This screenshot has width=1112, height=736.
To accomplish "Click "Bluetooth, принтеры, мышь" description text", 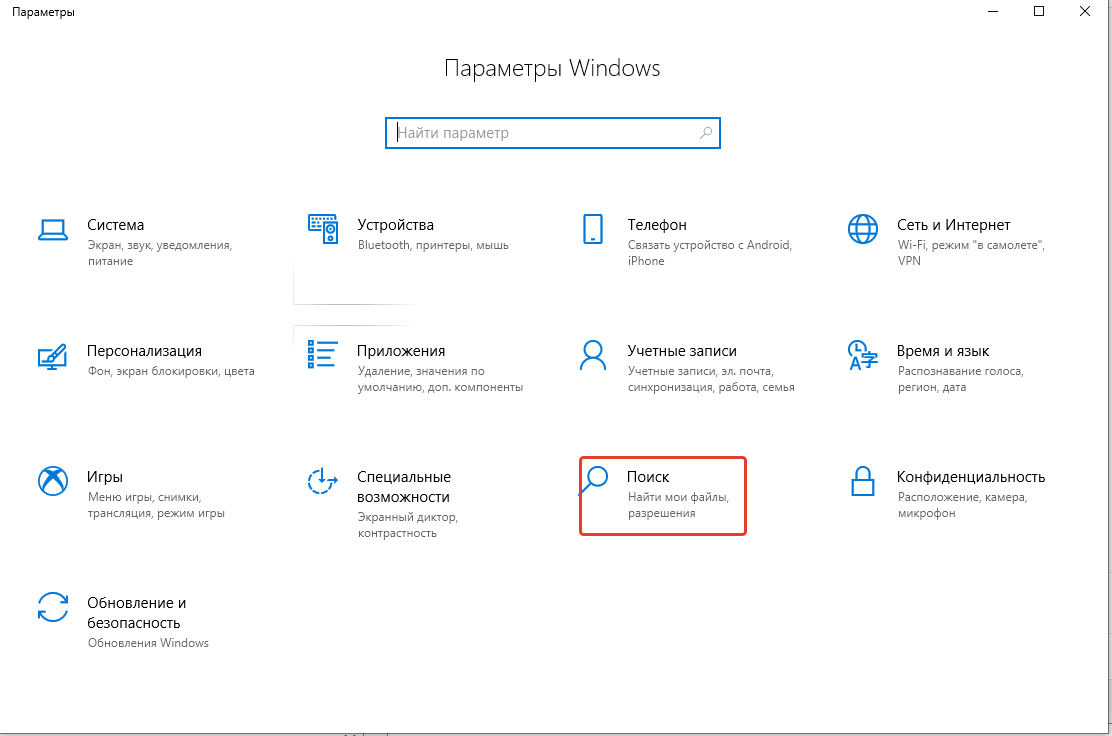I will pyautogui.click(x=433, y=245).
